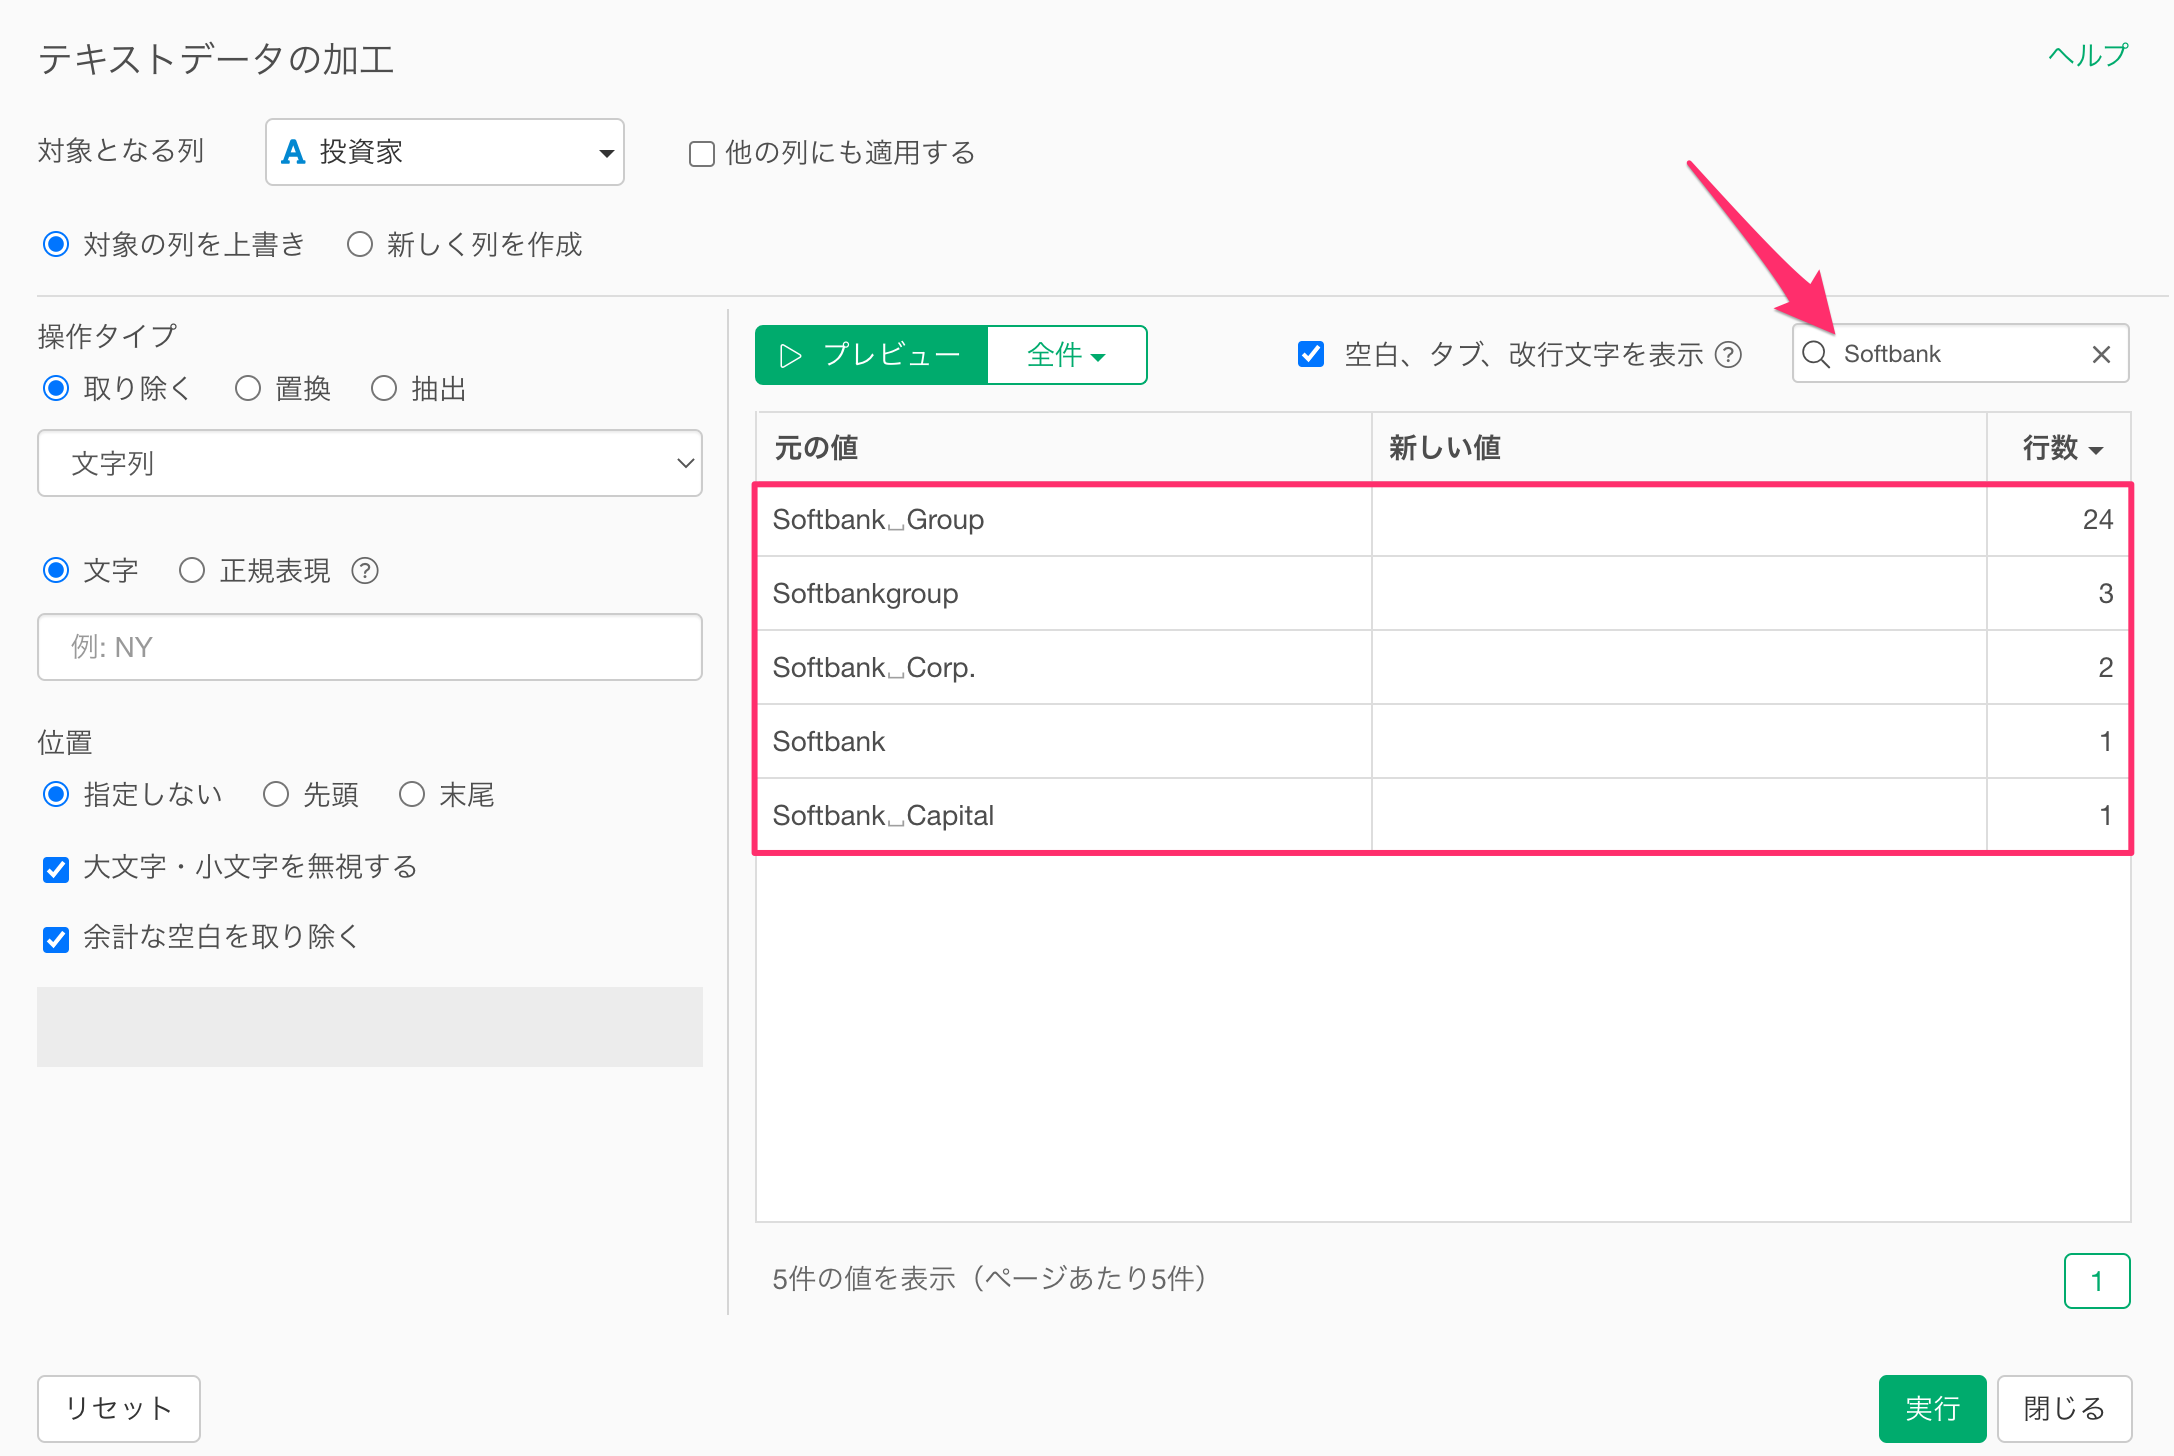Click the 実行 button
This screenshot has width=2174, height=1456.
[x=1932, y=1408]
